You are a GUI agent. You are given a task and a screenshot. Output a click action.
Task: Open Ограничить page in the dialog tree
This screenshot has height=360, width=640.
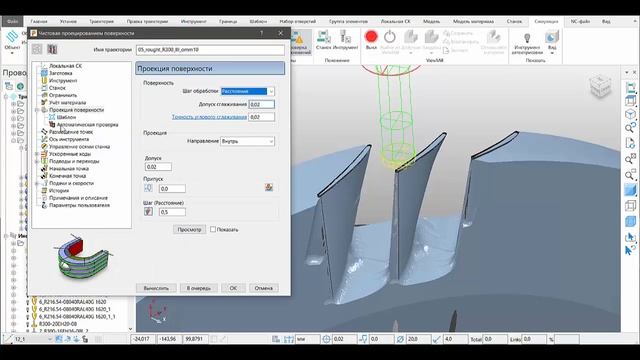coord(62,95)
